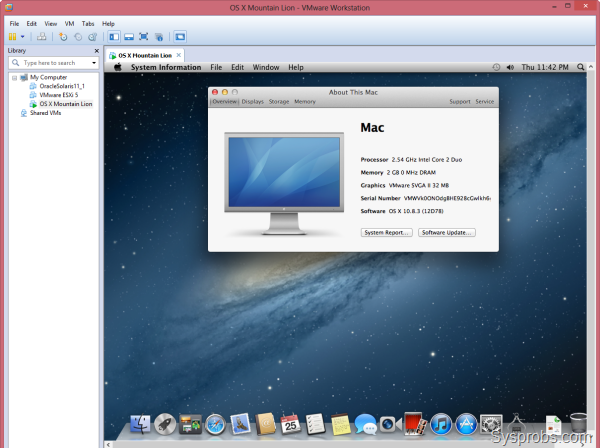Click the volume icon in Mac menu bar
600x448 pixels.
510,67
